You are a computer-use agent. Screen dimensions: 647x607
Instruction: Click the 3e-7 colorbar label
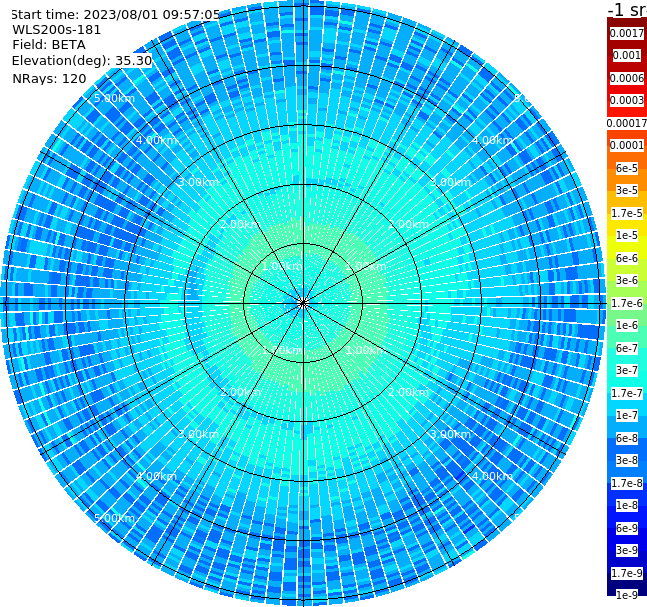click(x=627, y=370)
